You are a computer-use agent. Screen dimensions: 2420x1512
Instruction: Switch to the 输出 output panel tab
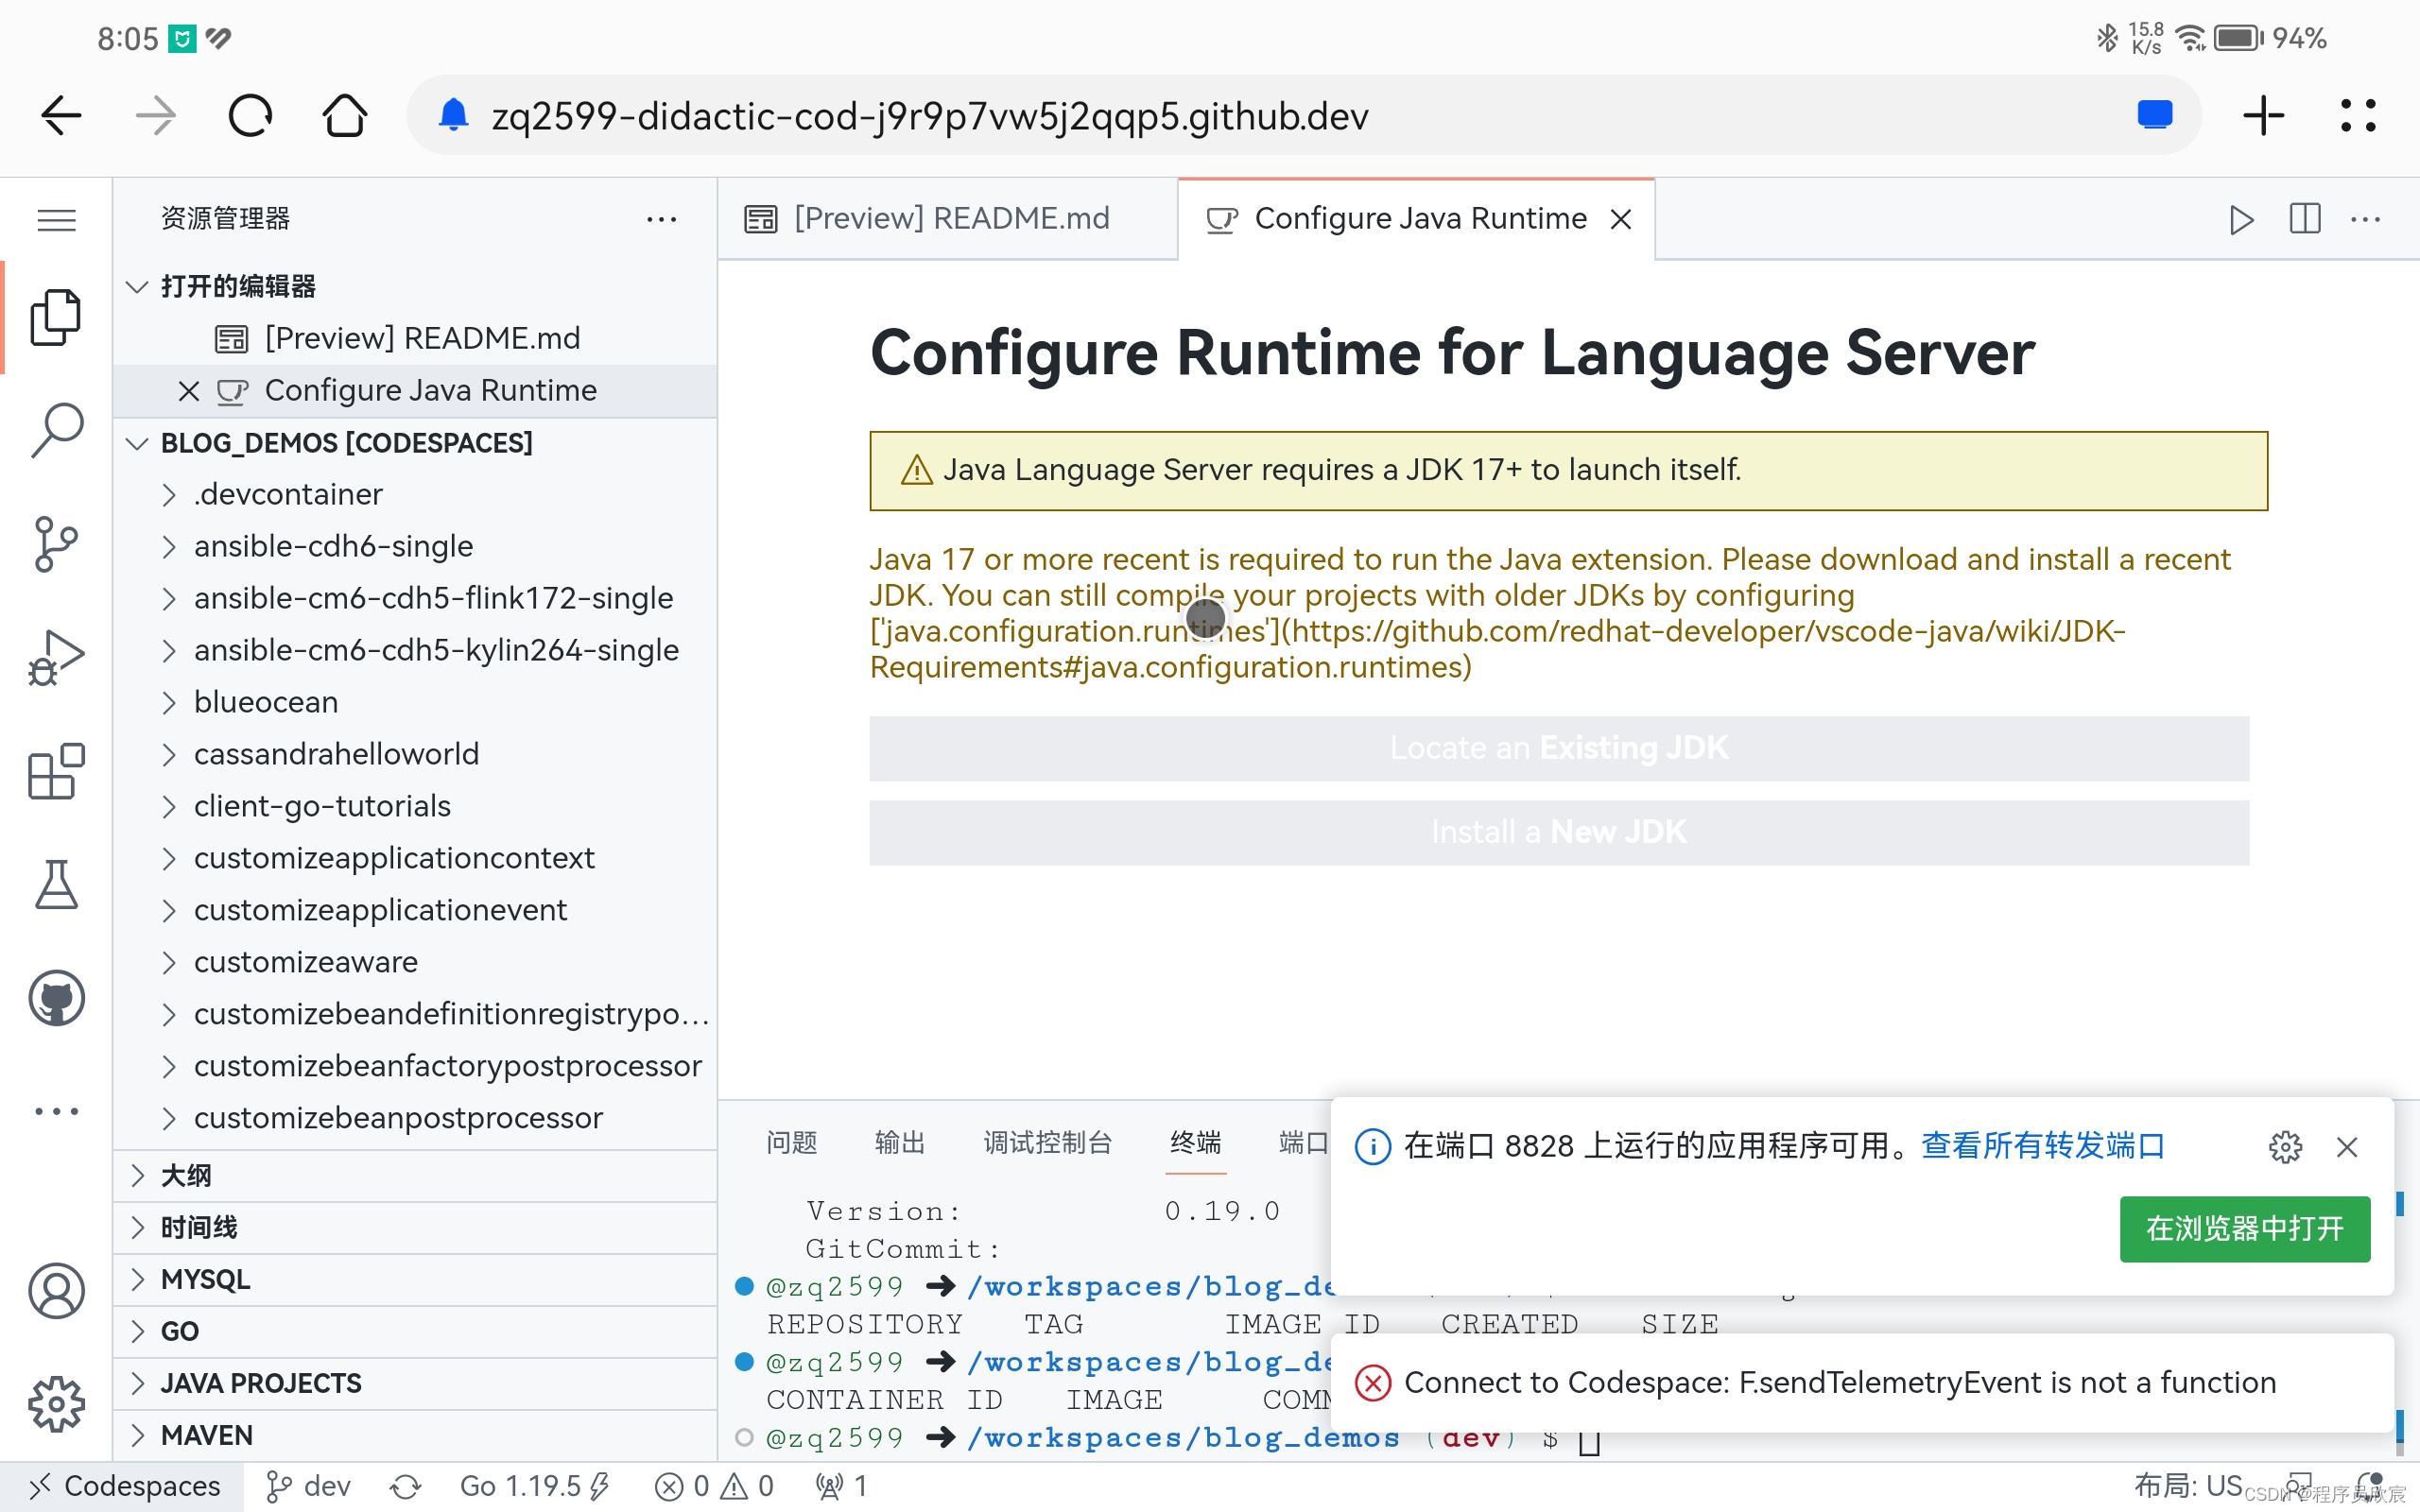[899, 1143]
